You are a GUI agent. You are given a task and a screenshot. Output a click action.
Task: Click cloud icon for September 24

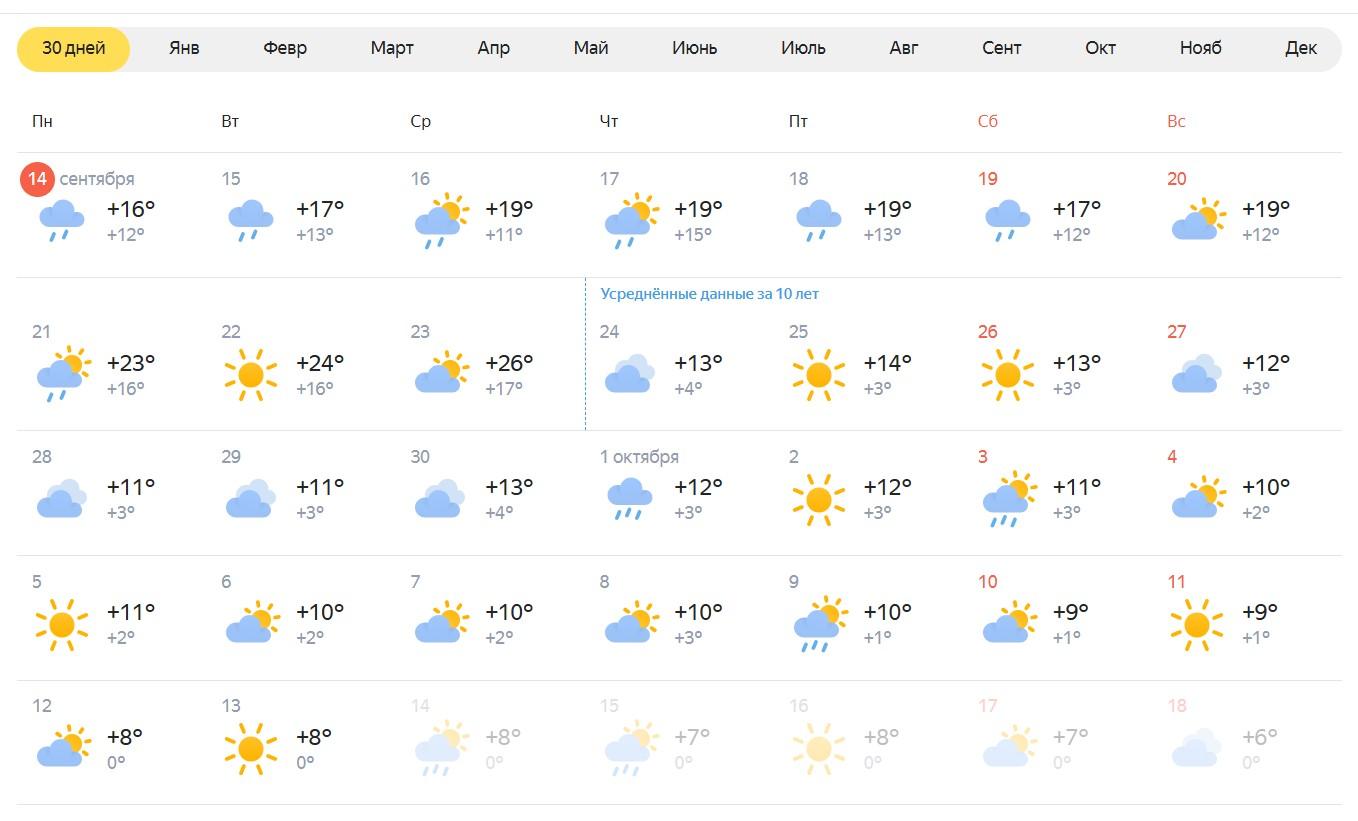[629, 375]
